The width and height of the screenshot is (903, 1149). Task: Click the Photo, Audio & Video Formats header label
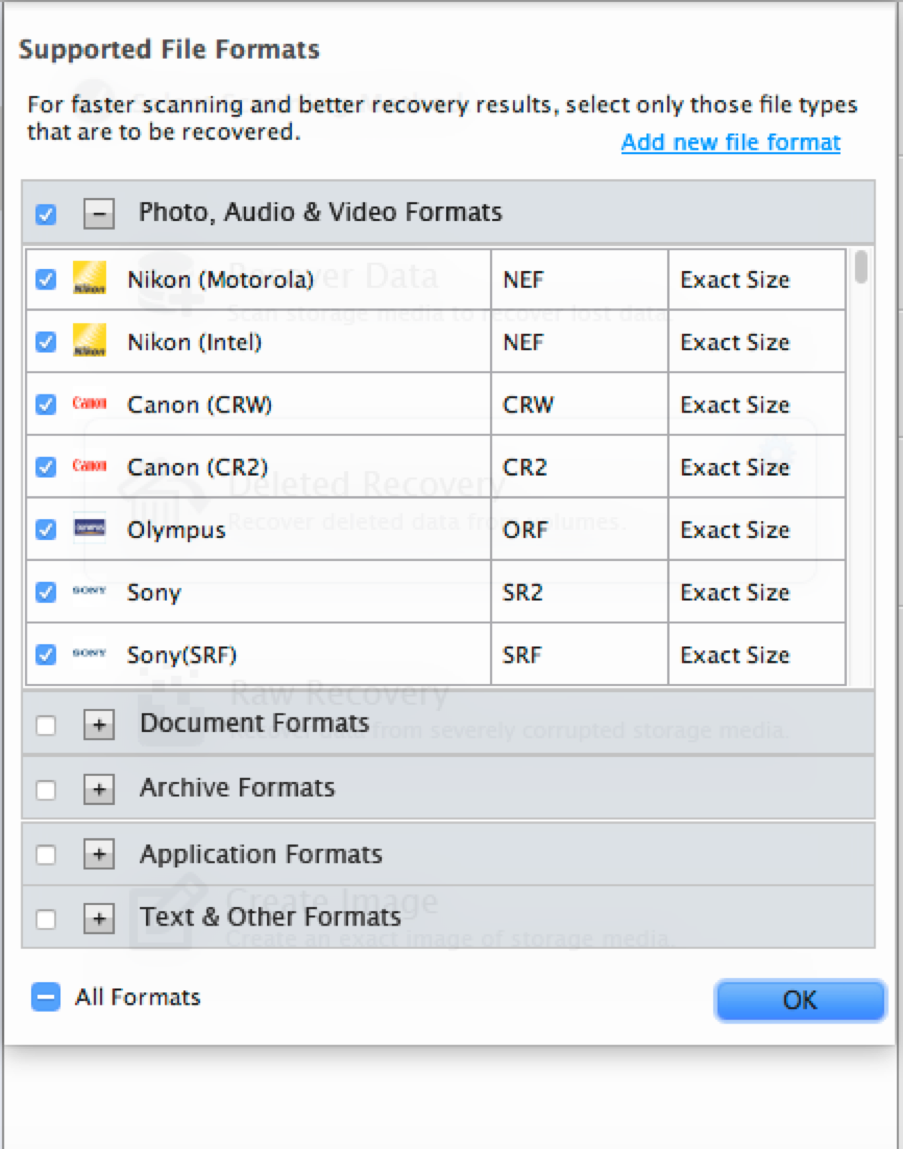(320, 212)
